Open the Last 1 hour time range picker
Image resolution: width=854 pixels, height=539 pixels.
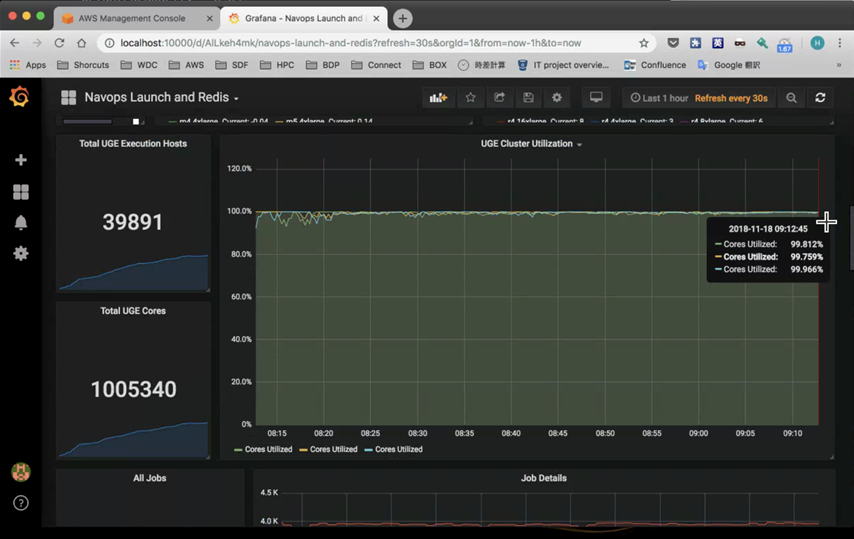pos(660,98)
